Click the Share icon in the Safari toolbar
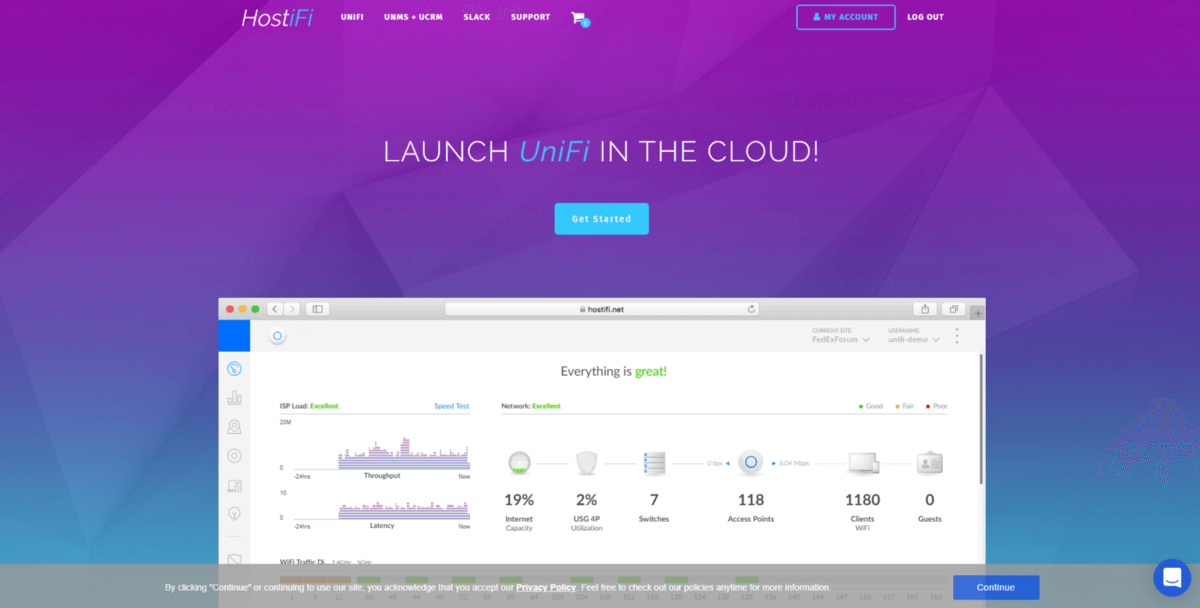 [924, 308]
